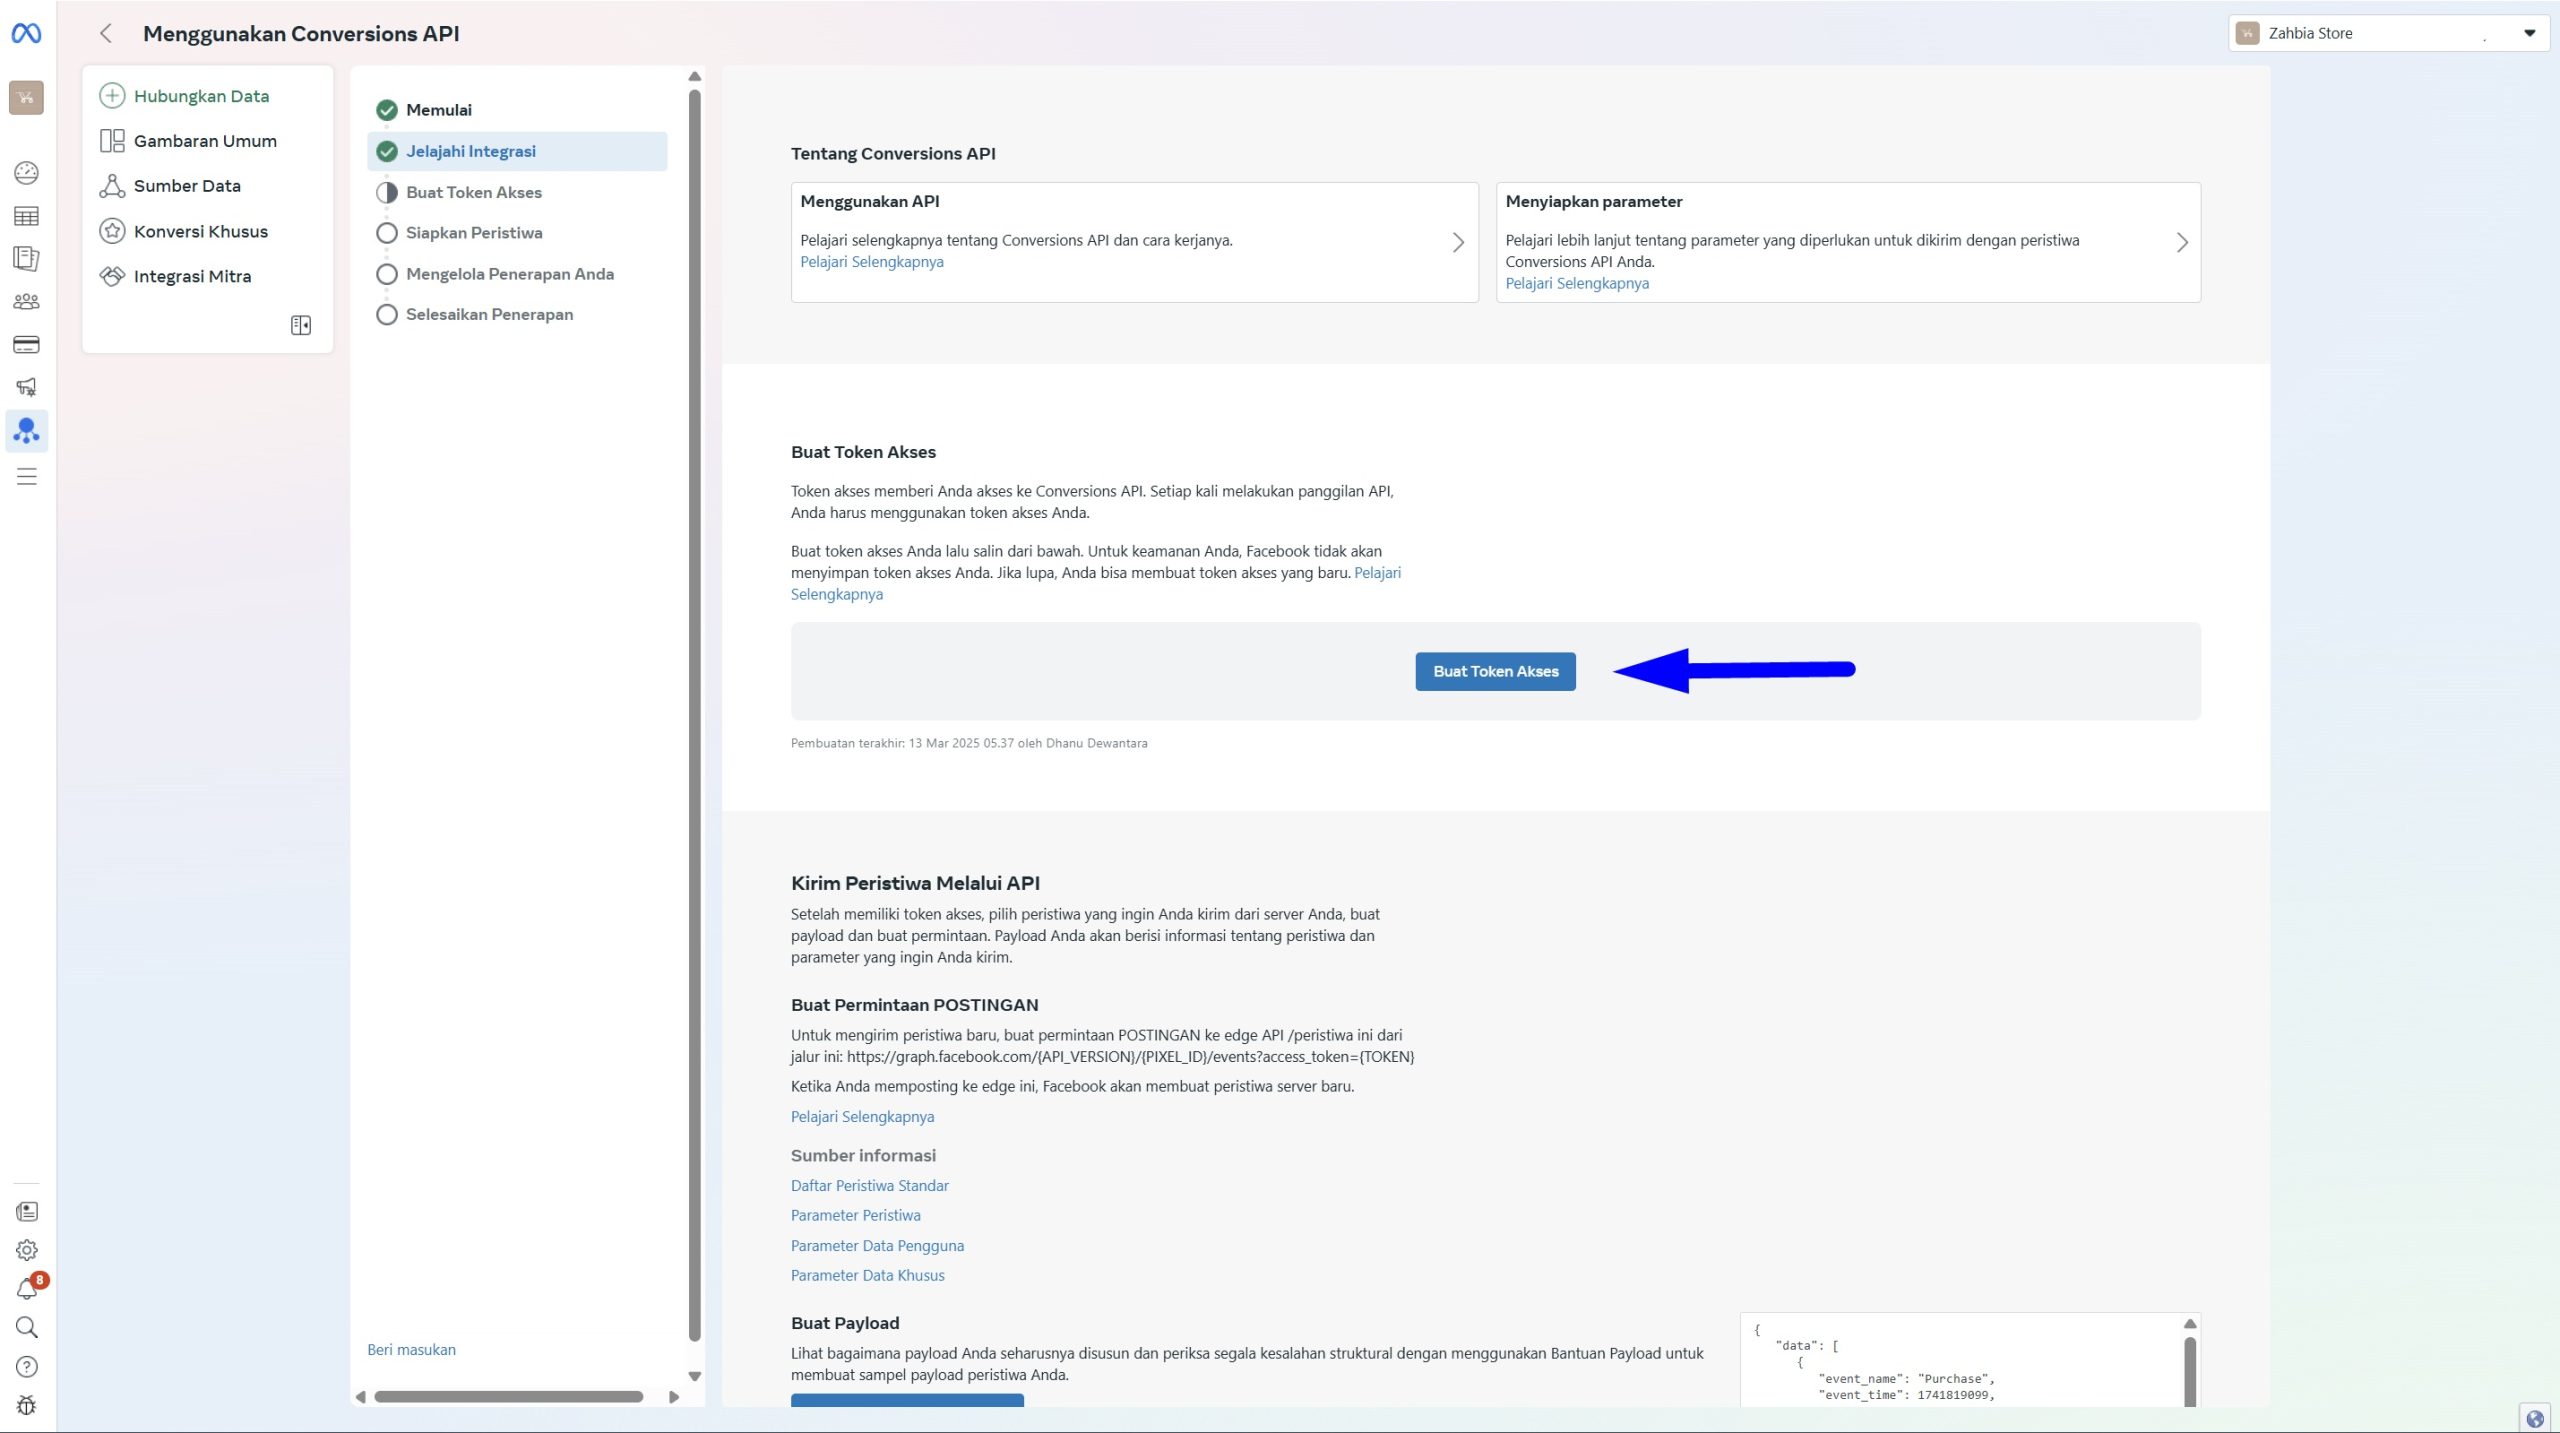Image resolution: width=2560 pixels, height=1433 pixels.
Task: Click the Audiences people icon
Action: (27, 301)
